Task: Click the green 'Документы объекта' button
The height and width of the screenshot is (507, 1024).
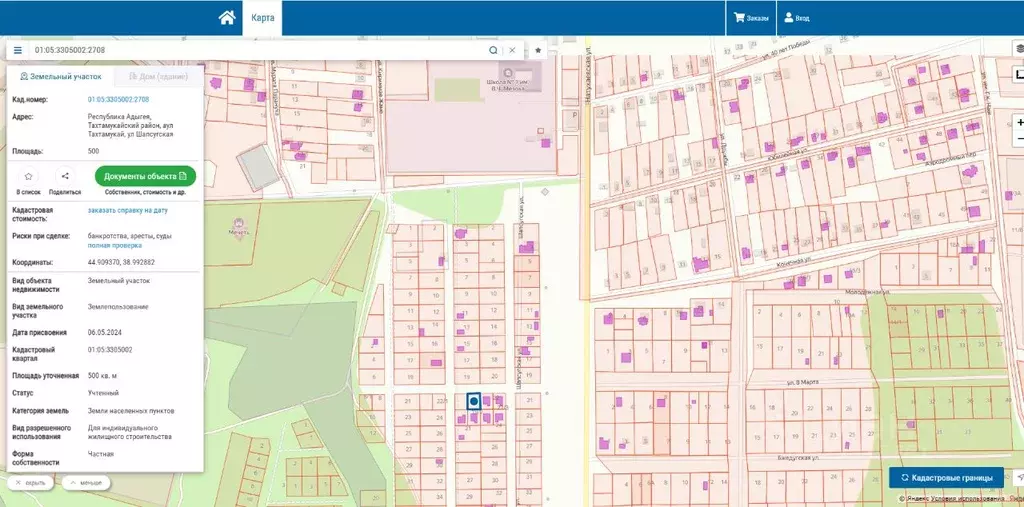Action: click(146, 176)
